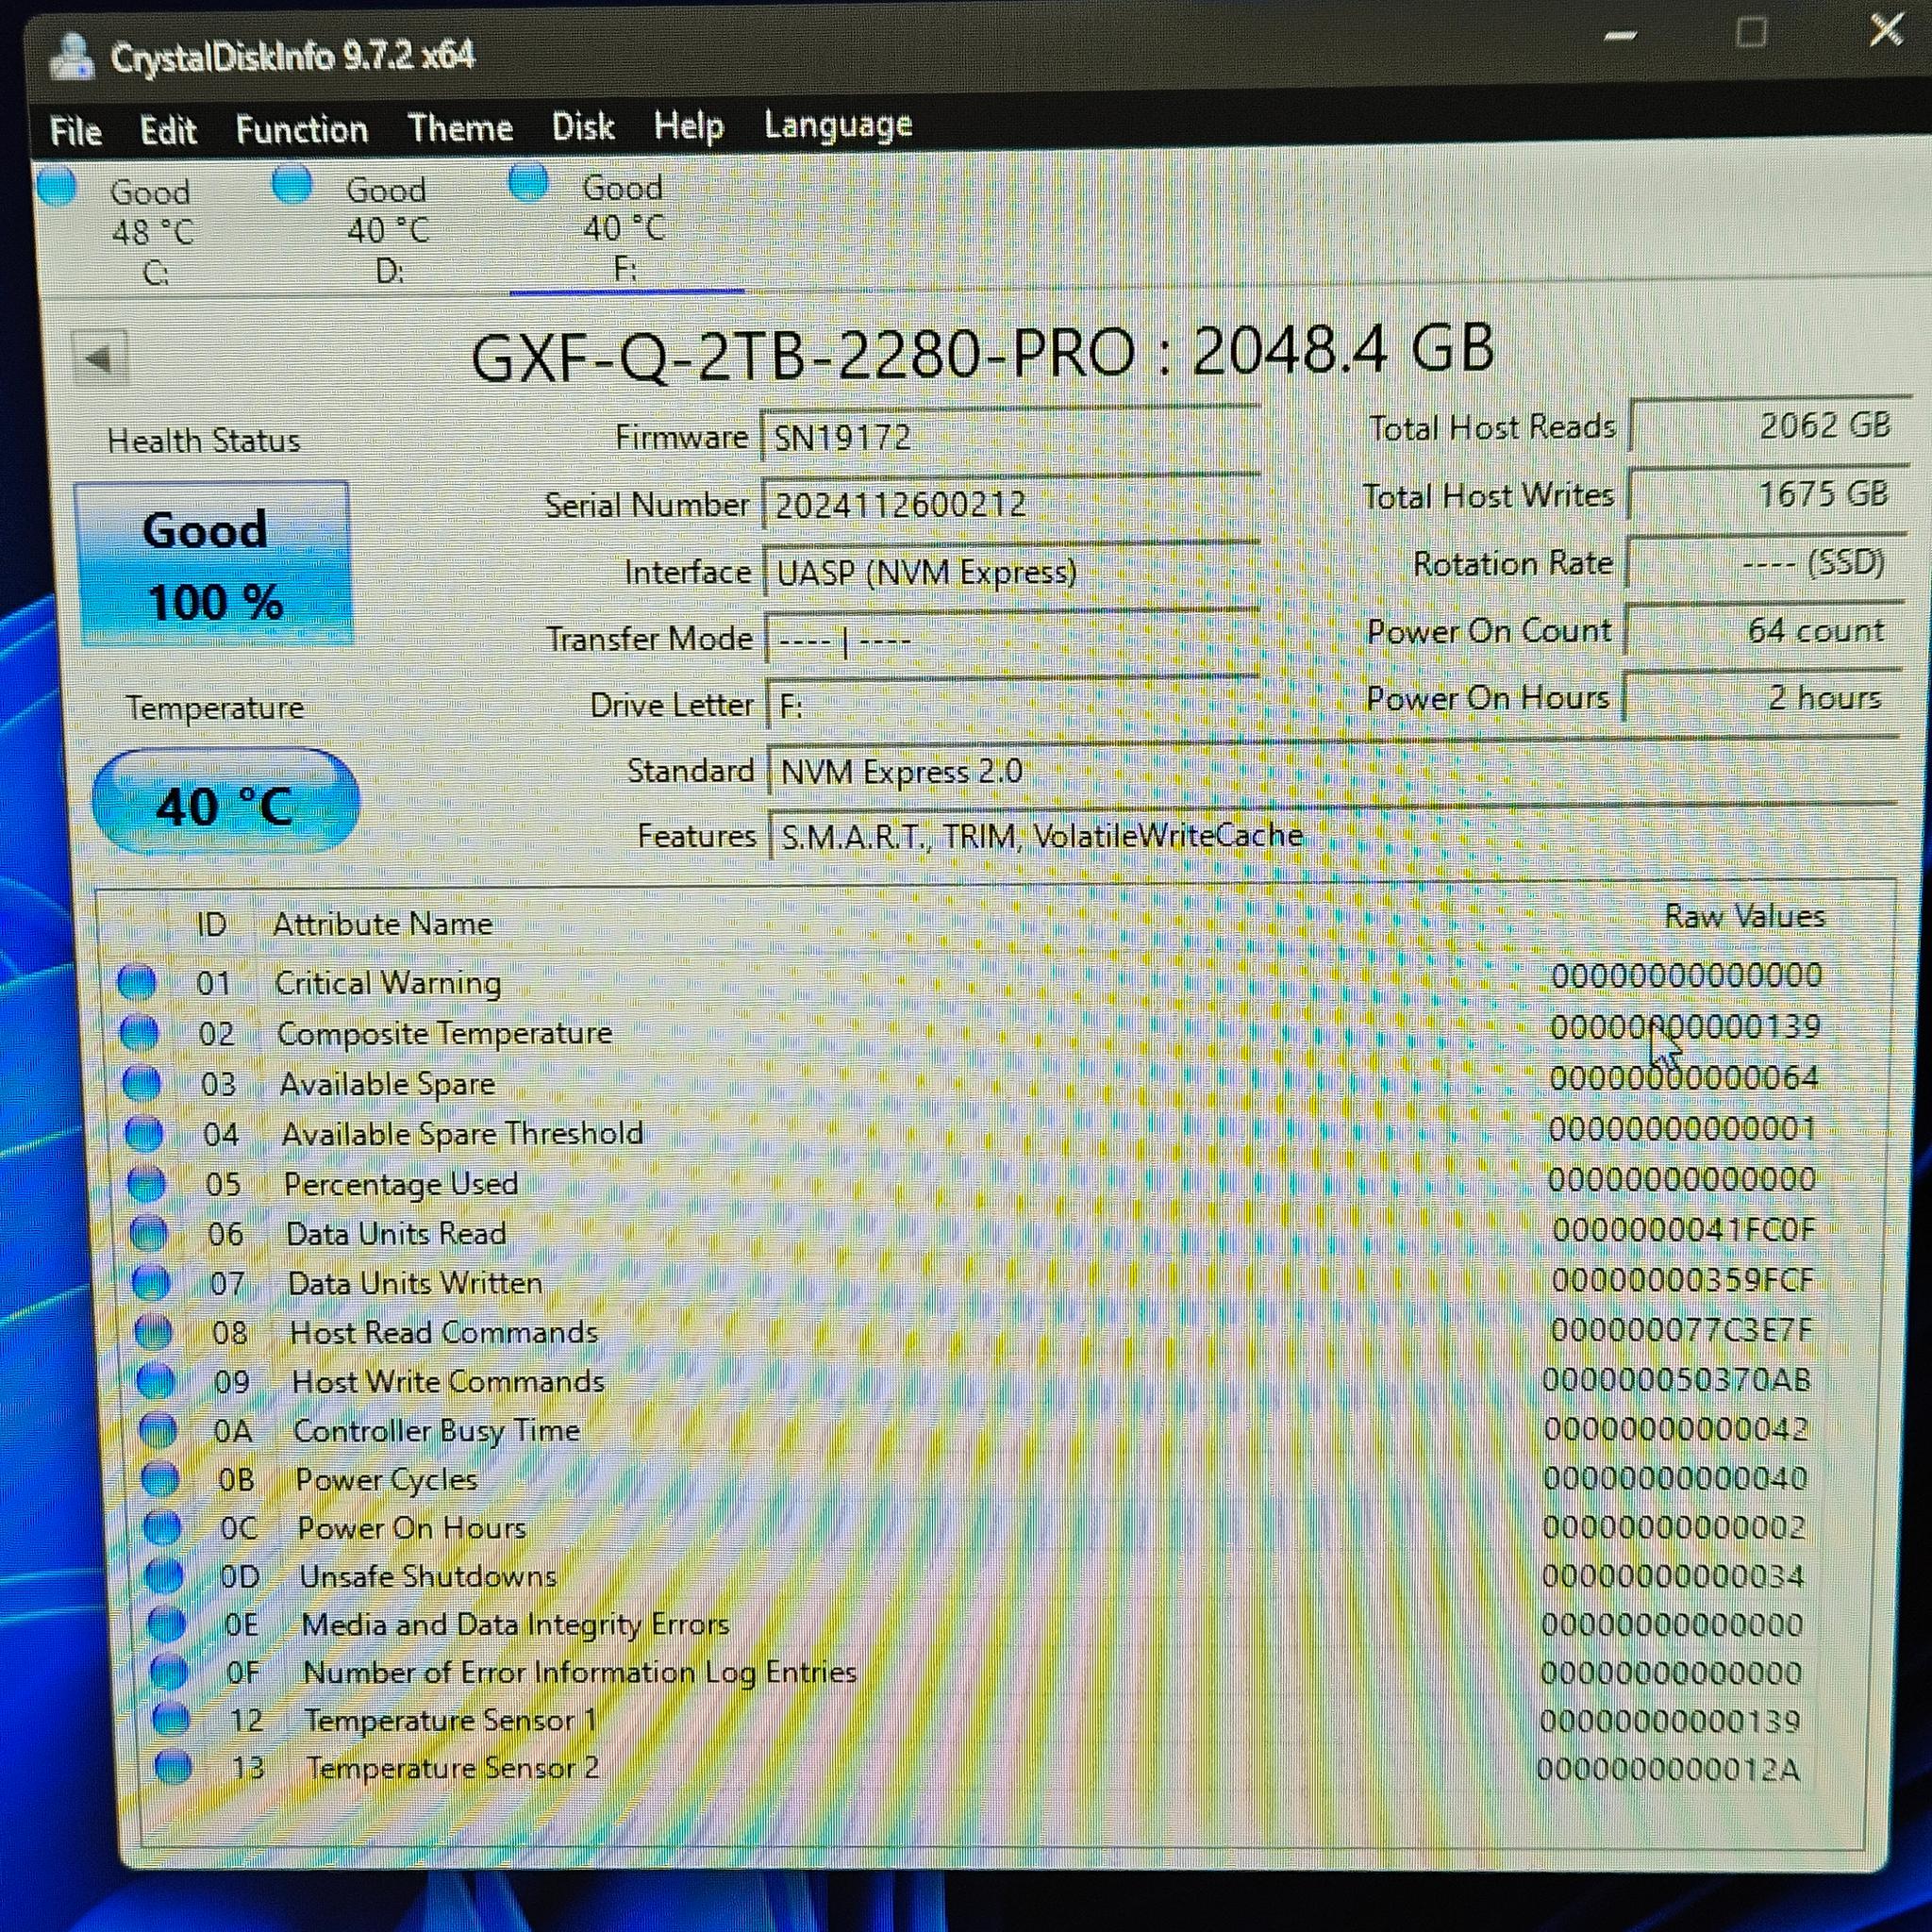Select the C: drive tab
This screenshot has height=1932, width=1932.
point(152,231)
